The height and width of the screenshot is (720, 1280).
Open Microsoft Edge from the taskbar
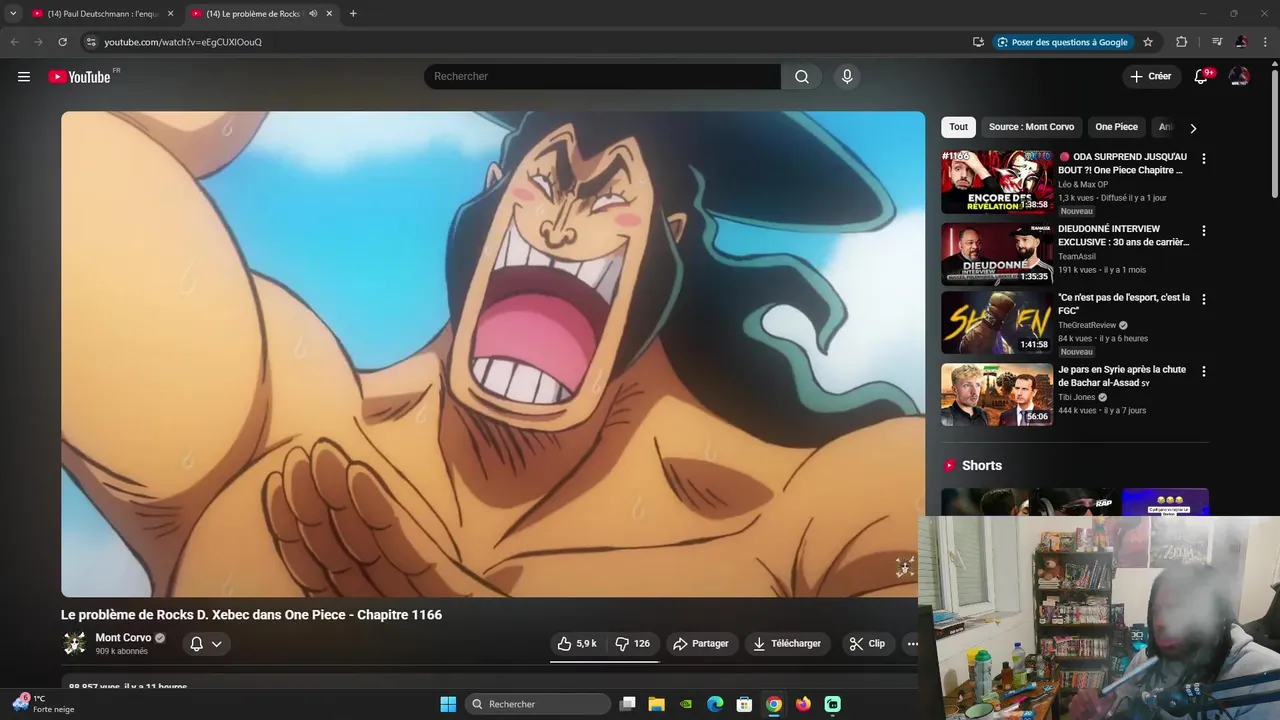(x=715, y=704)
